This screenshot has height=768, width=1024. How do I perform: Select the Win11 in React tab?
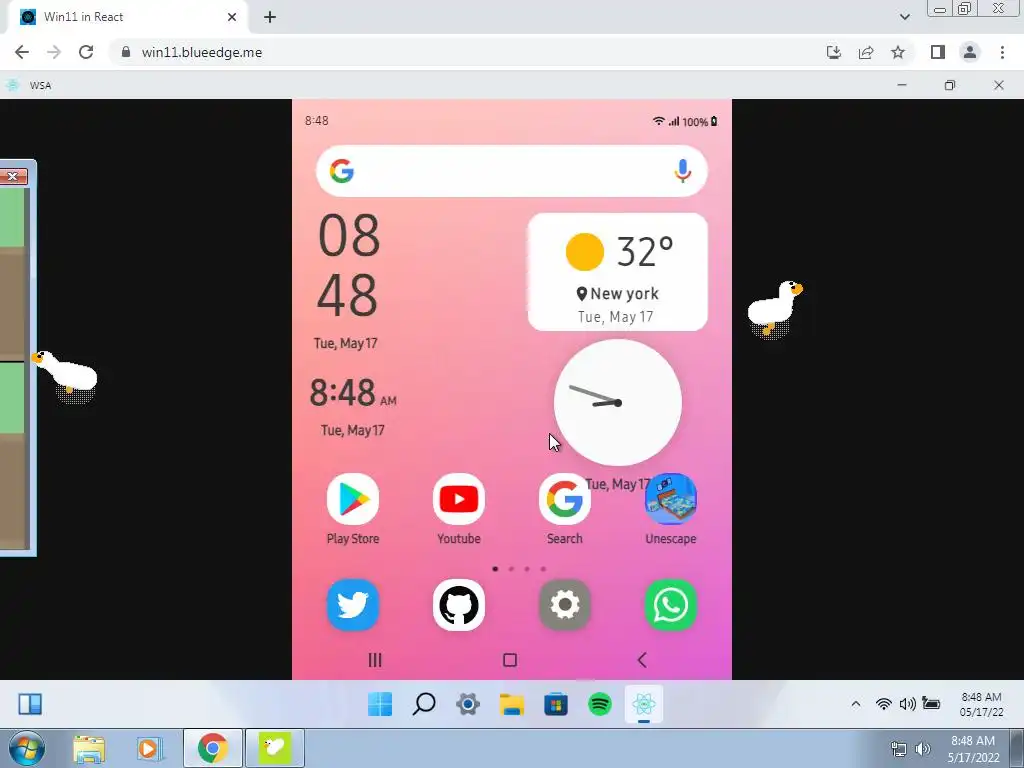(x=127, y=17)
